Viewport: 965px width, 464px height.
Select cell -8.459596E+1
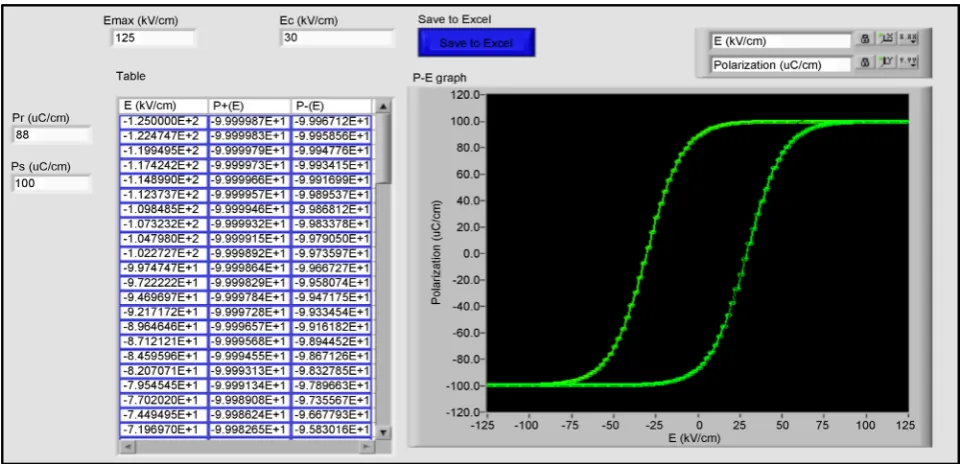click(x=163, y=357)
